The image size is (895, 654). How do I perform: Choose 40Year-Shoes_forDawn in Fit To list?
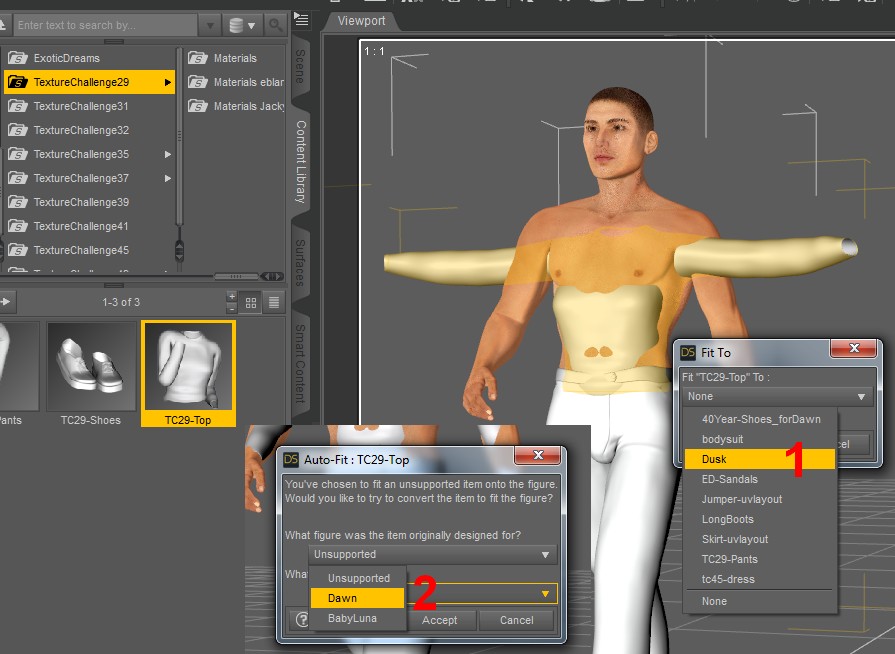pyautogui.click(x=760, y=419)
